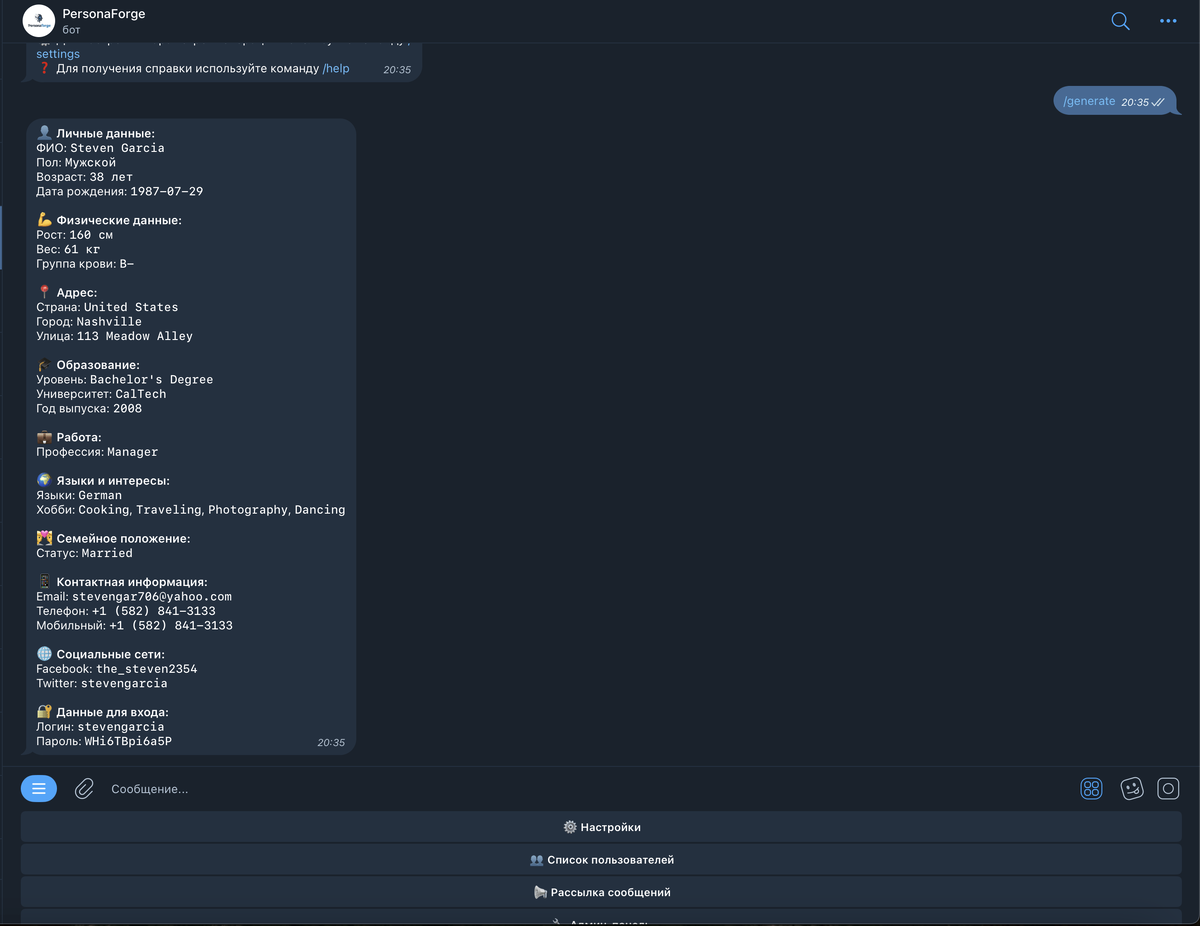Click the /help command link
The width and height of the screenshot is (1200, 926).
[x=336, y=69]
